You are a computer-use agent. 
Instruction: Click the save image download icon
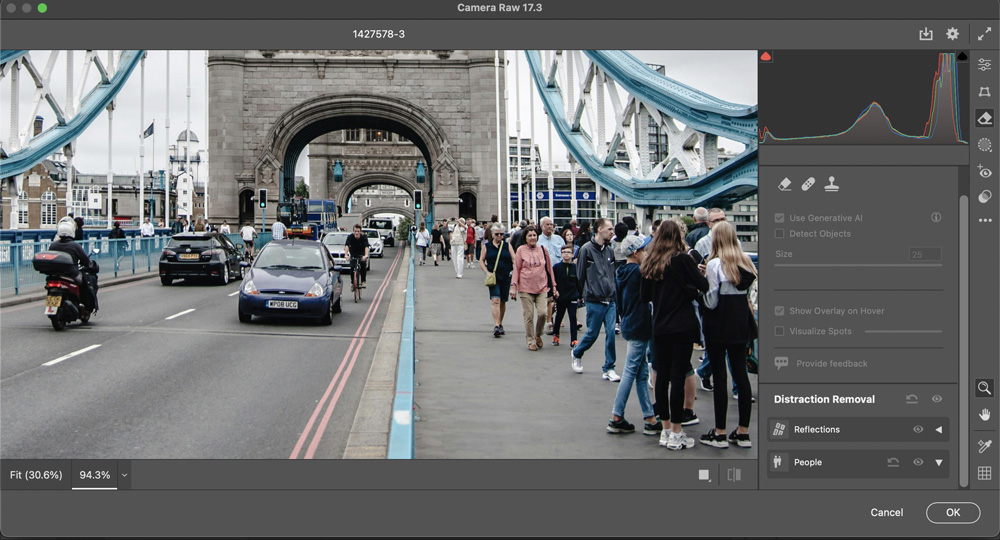(925, 34)
